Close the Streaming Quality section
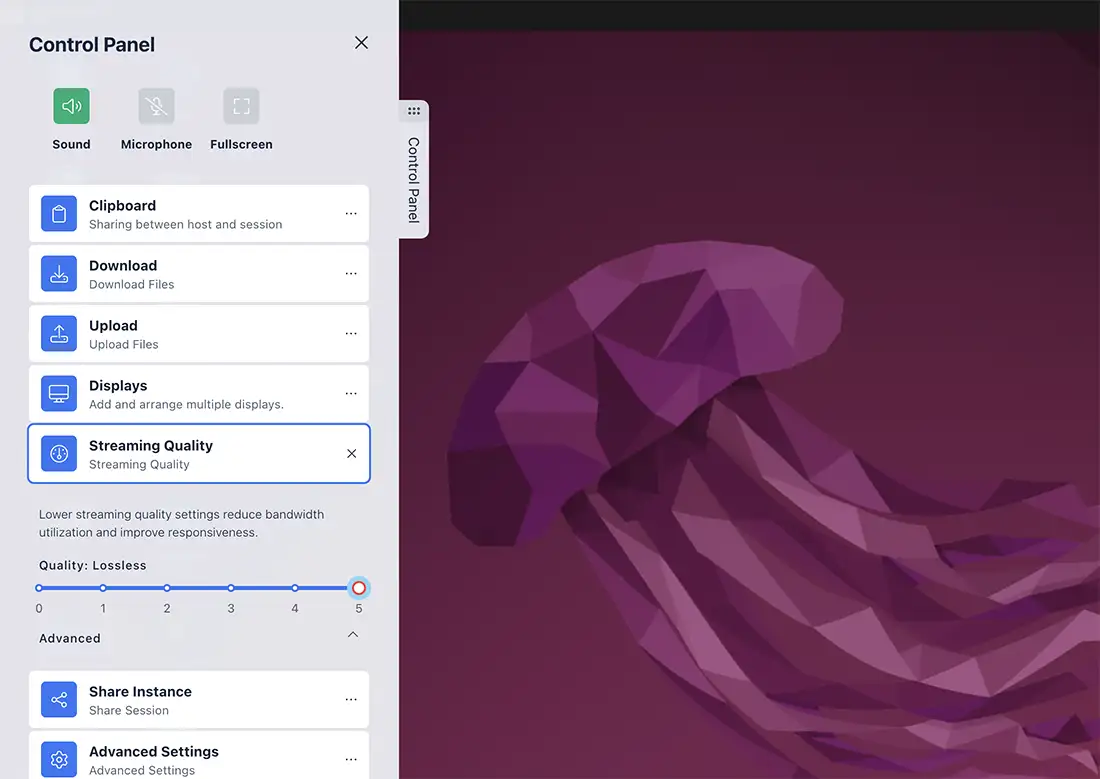Viewport: 1100px width, 779px height. click(x=351, y=454)
